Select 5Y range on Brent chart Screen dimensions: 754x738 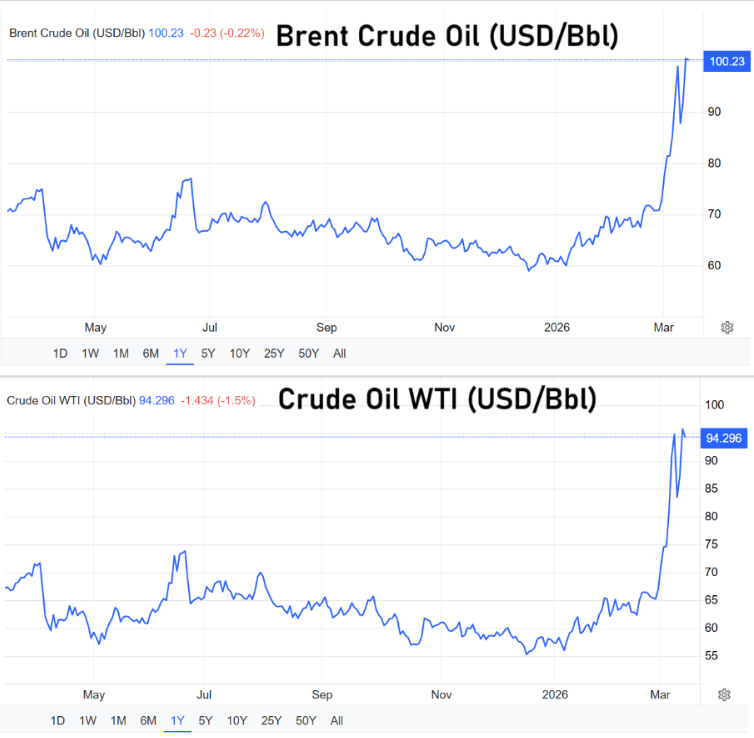point(208,353)
